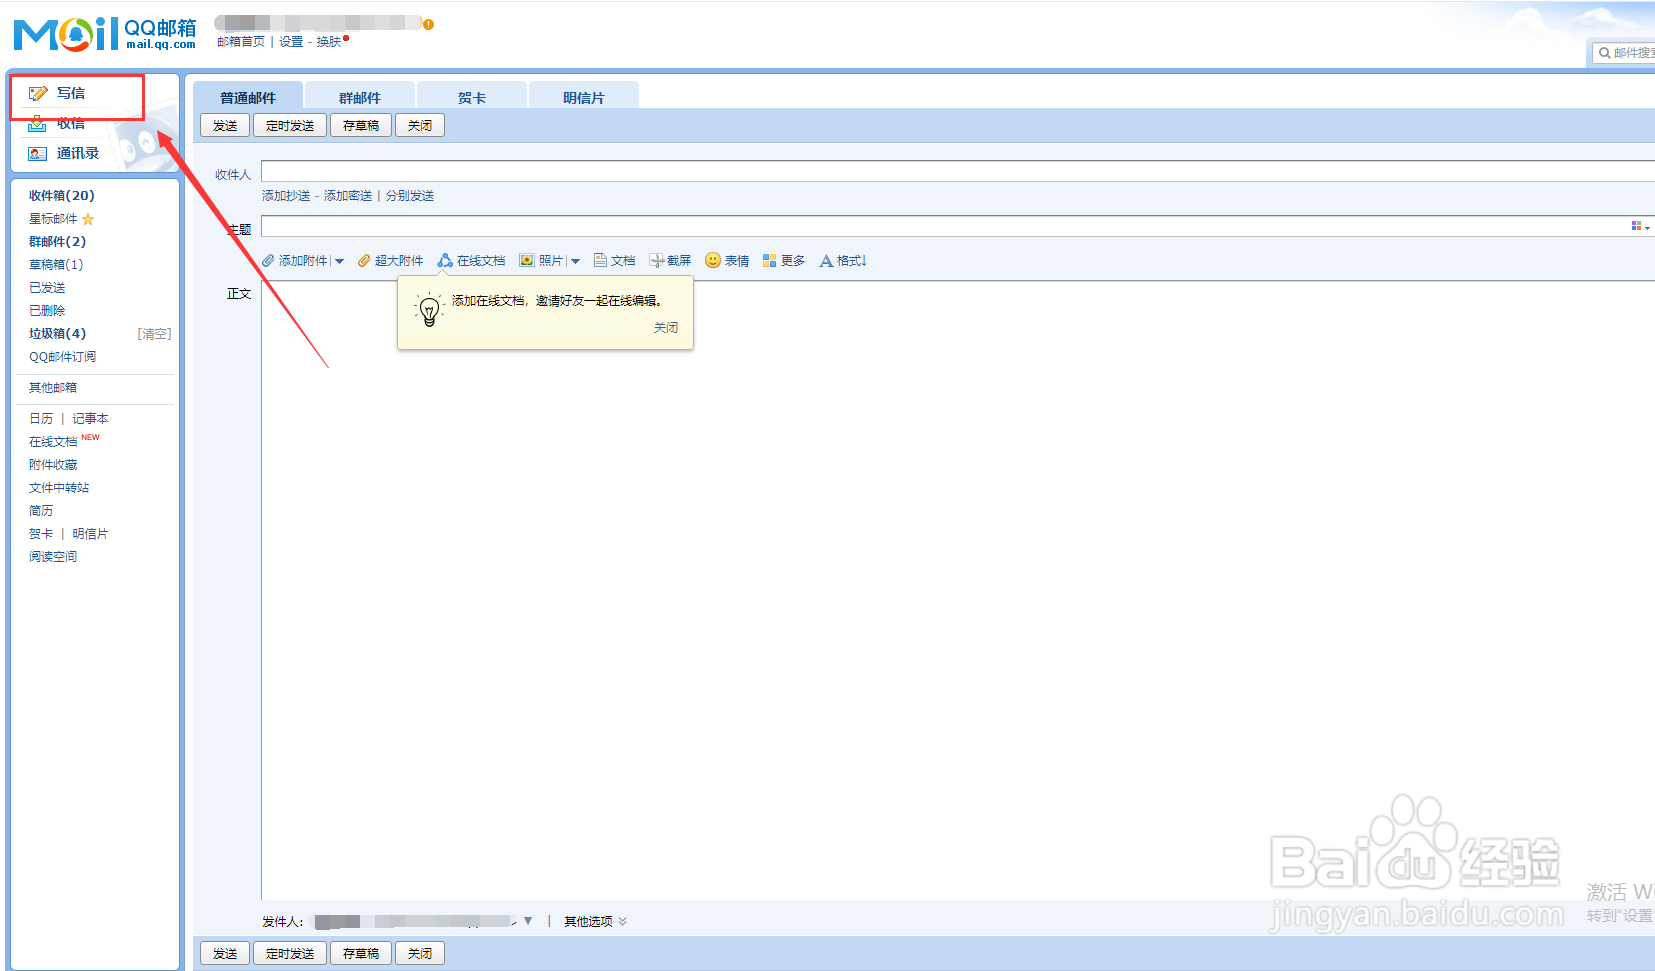Click the bottom 定时发送 button
Image resolution: width=1655 pixels, height=971 pixels.
coord(290,953)
